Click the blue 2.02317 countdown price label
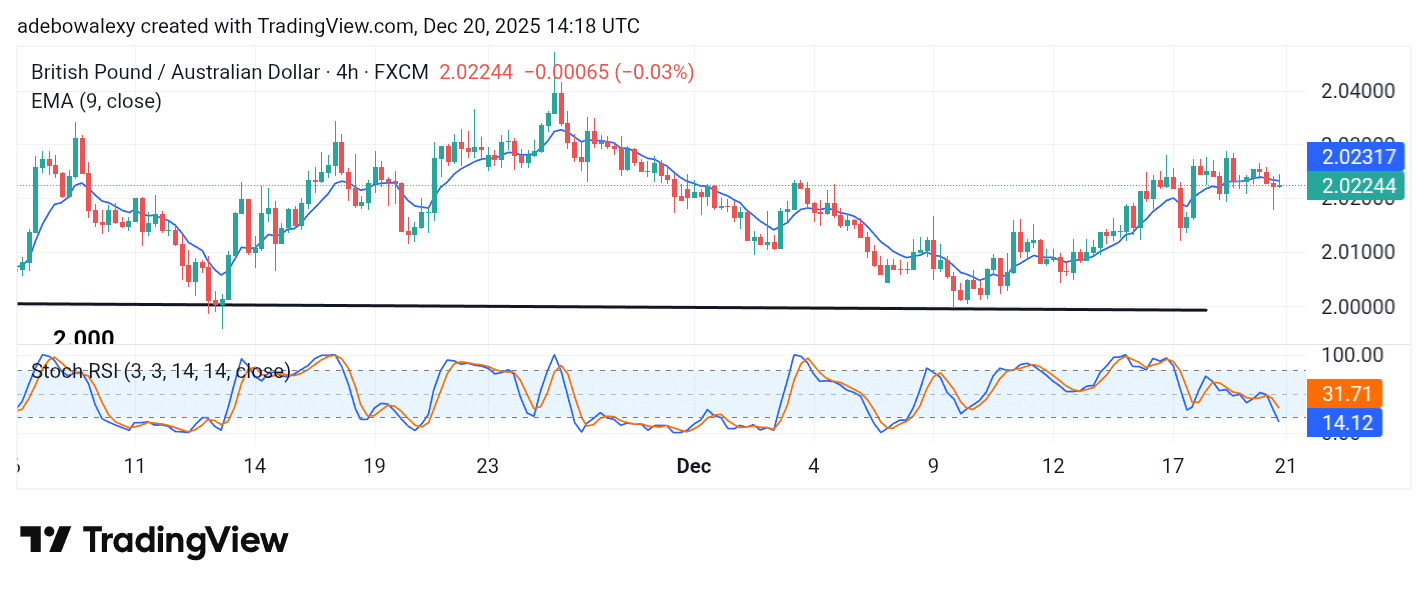Screen dimensions: 1428x591 (x=1355, y=157)
